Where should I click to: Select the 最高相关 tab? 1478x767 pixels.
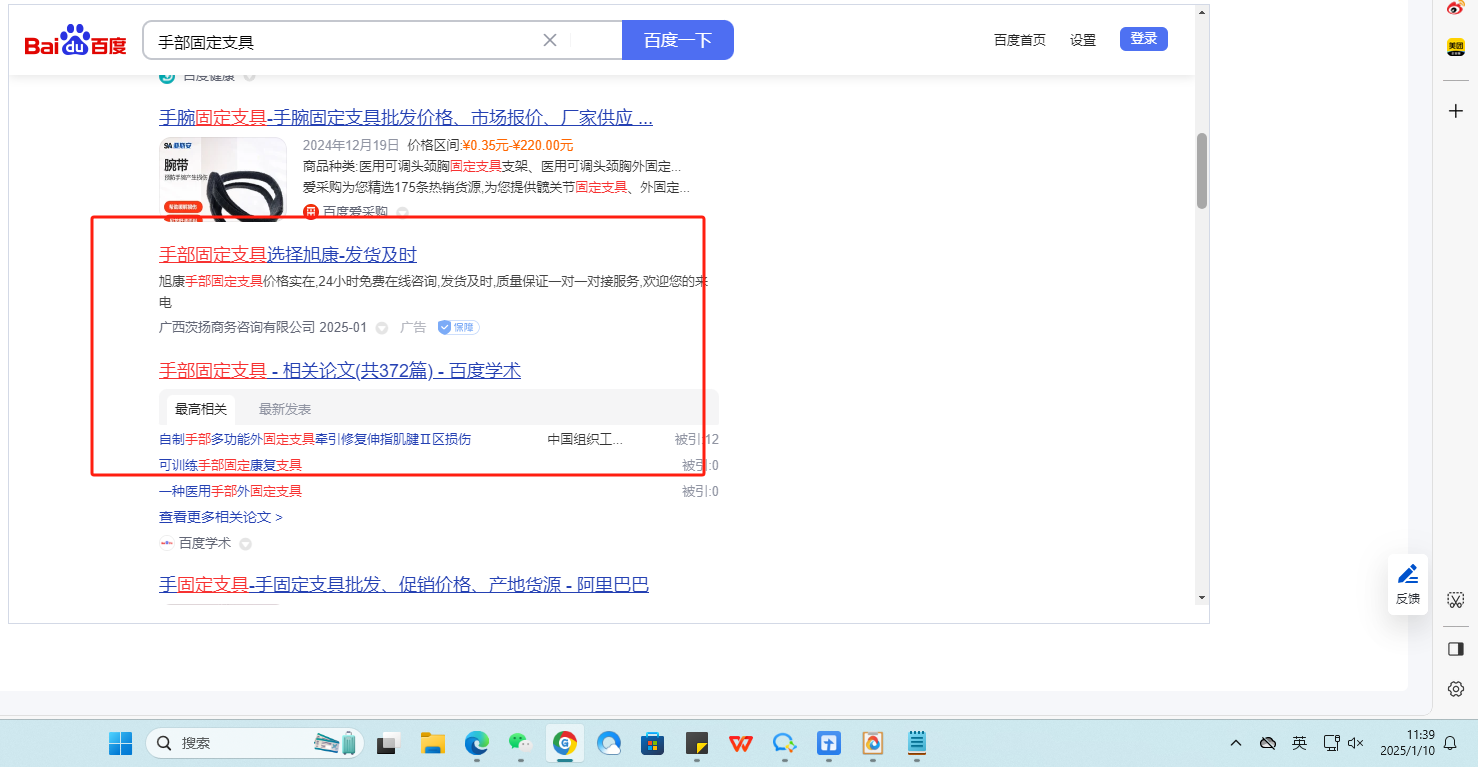pos(201,409)
